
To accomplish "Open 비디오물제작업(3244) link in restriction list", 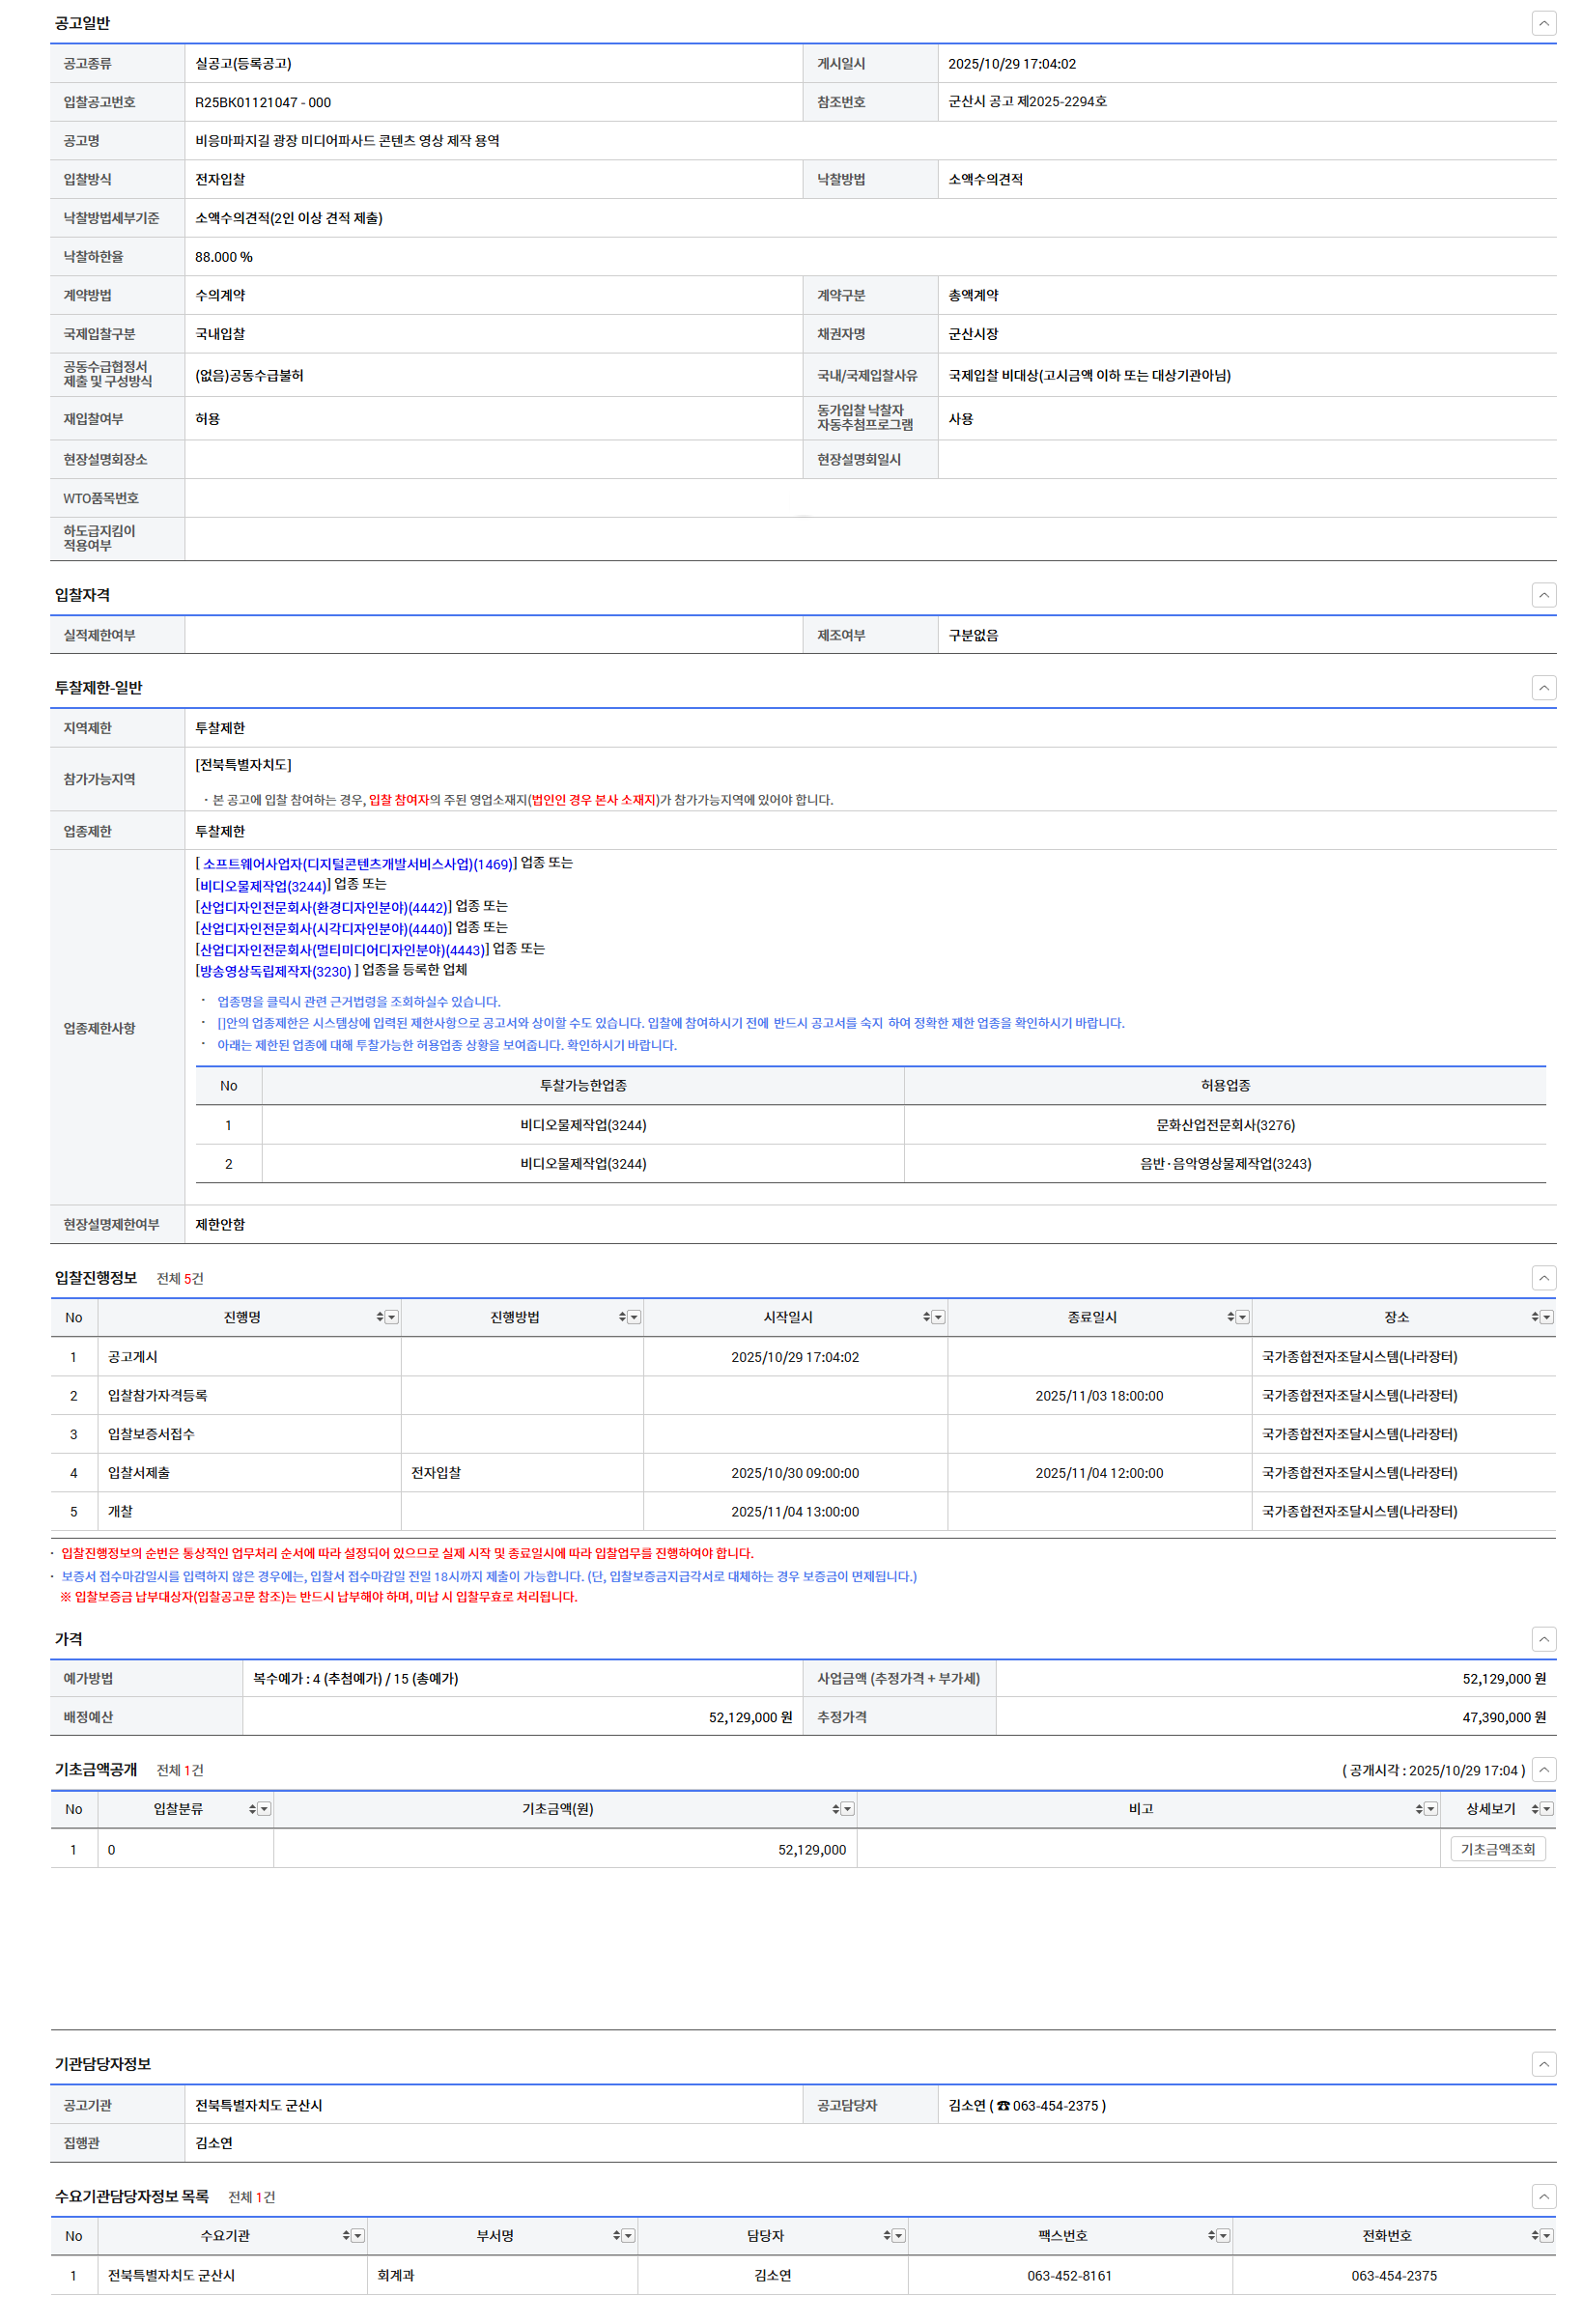I will [262, 886].
